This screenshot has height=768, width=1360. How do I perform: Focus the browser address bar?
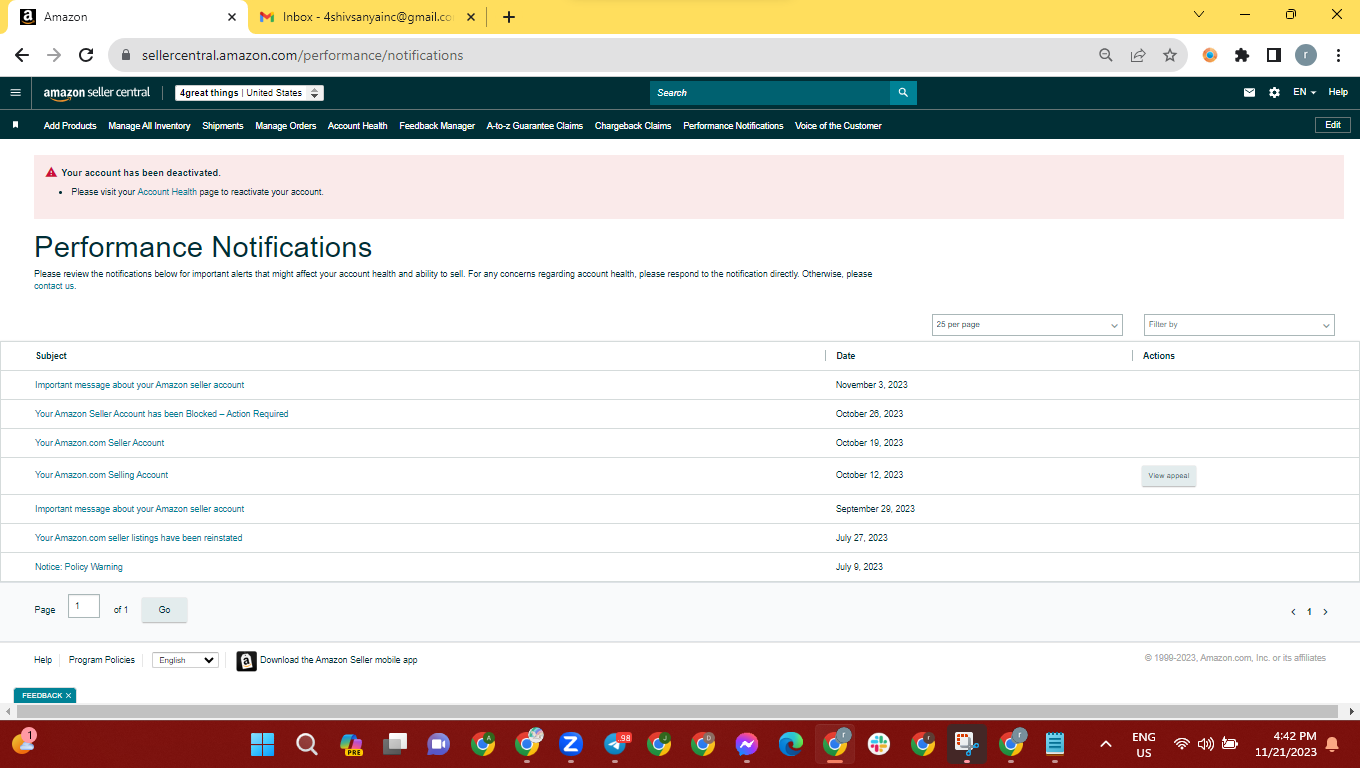pyautogui.click(x=600, y=56)
